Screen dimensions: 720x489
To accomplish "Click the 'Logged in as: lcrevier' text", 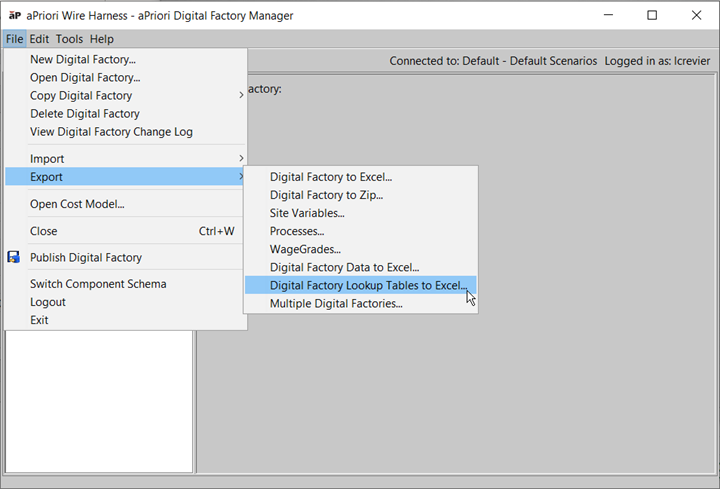I will (657, 61).
